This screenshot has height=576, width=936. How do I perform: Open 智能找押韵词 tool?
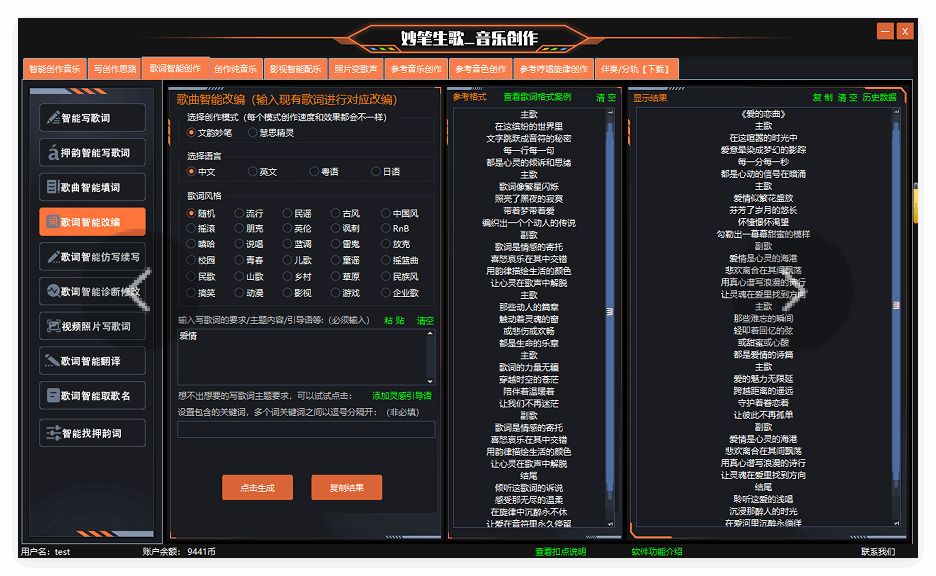click(x=92, y=433)
